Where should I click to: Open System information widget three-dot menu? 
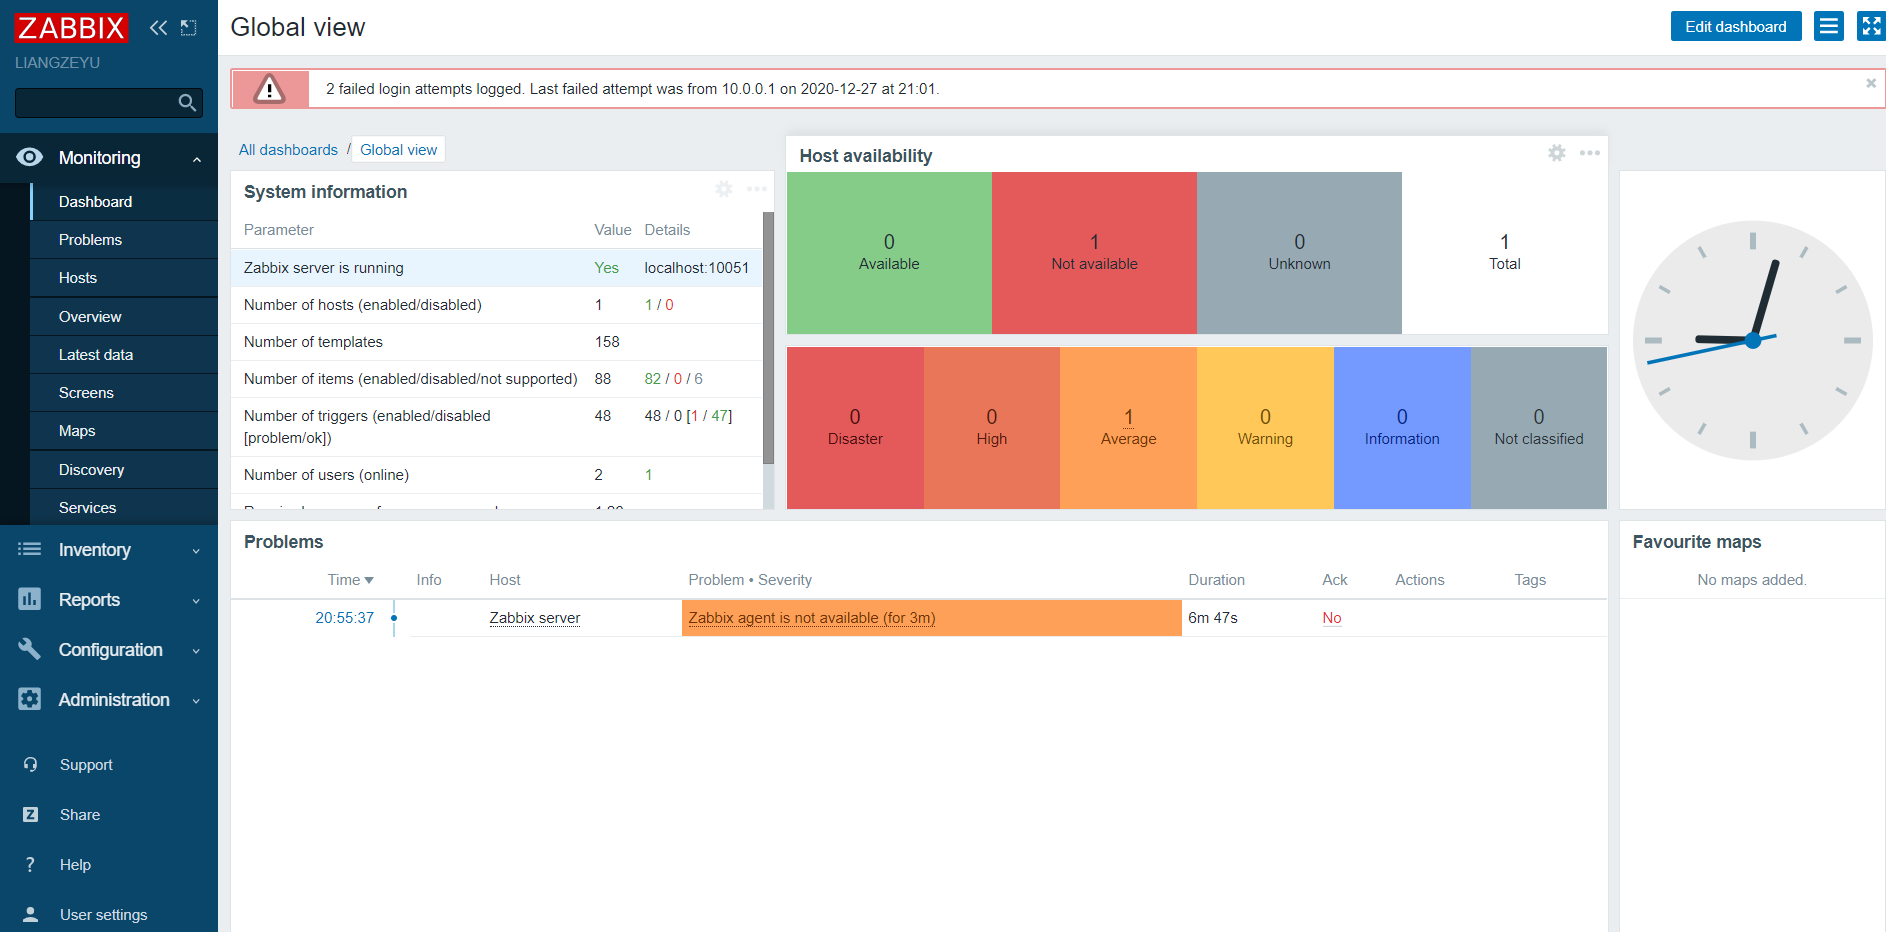pyautogui.click(x=757, y=189)
